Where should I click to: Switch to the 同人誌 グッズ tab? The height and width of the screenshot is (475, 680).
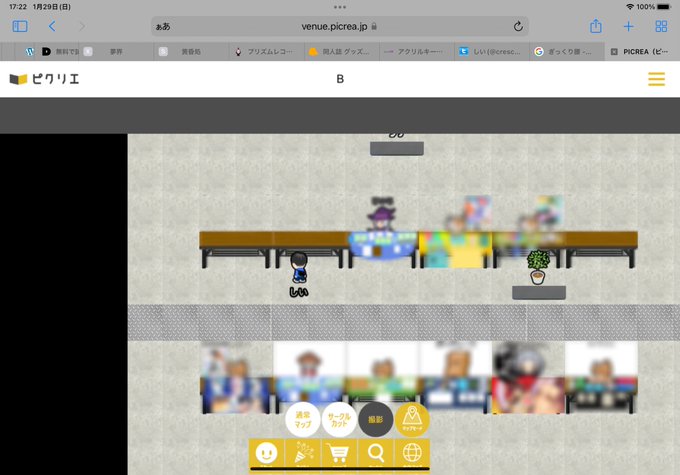[341, 52]
